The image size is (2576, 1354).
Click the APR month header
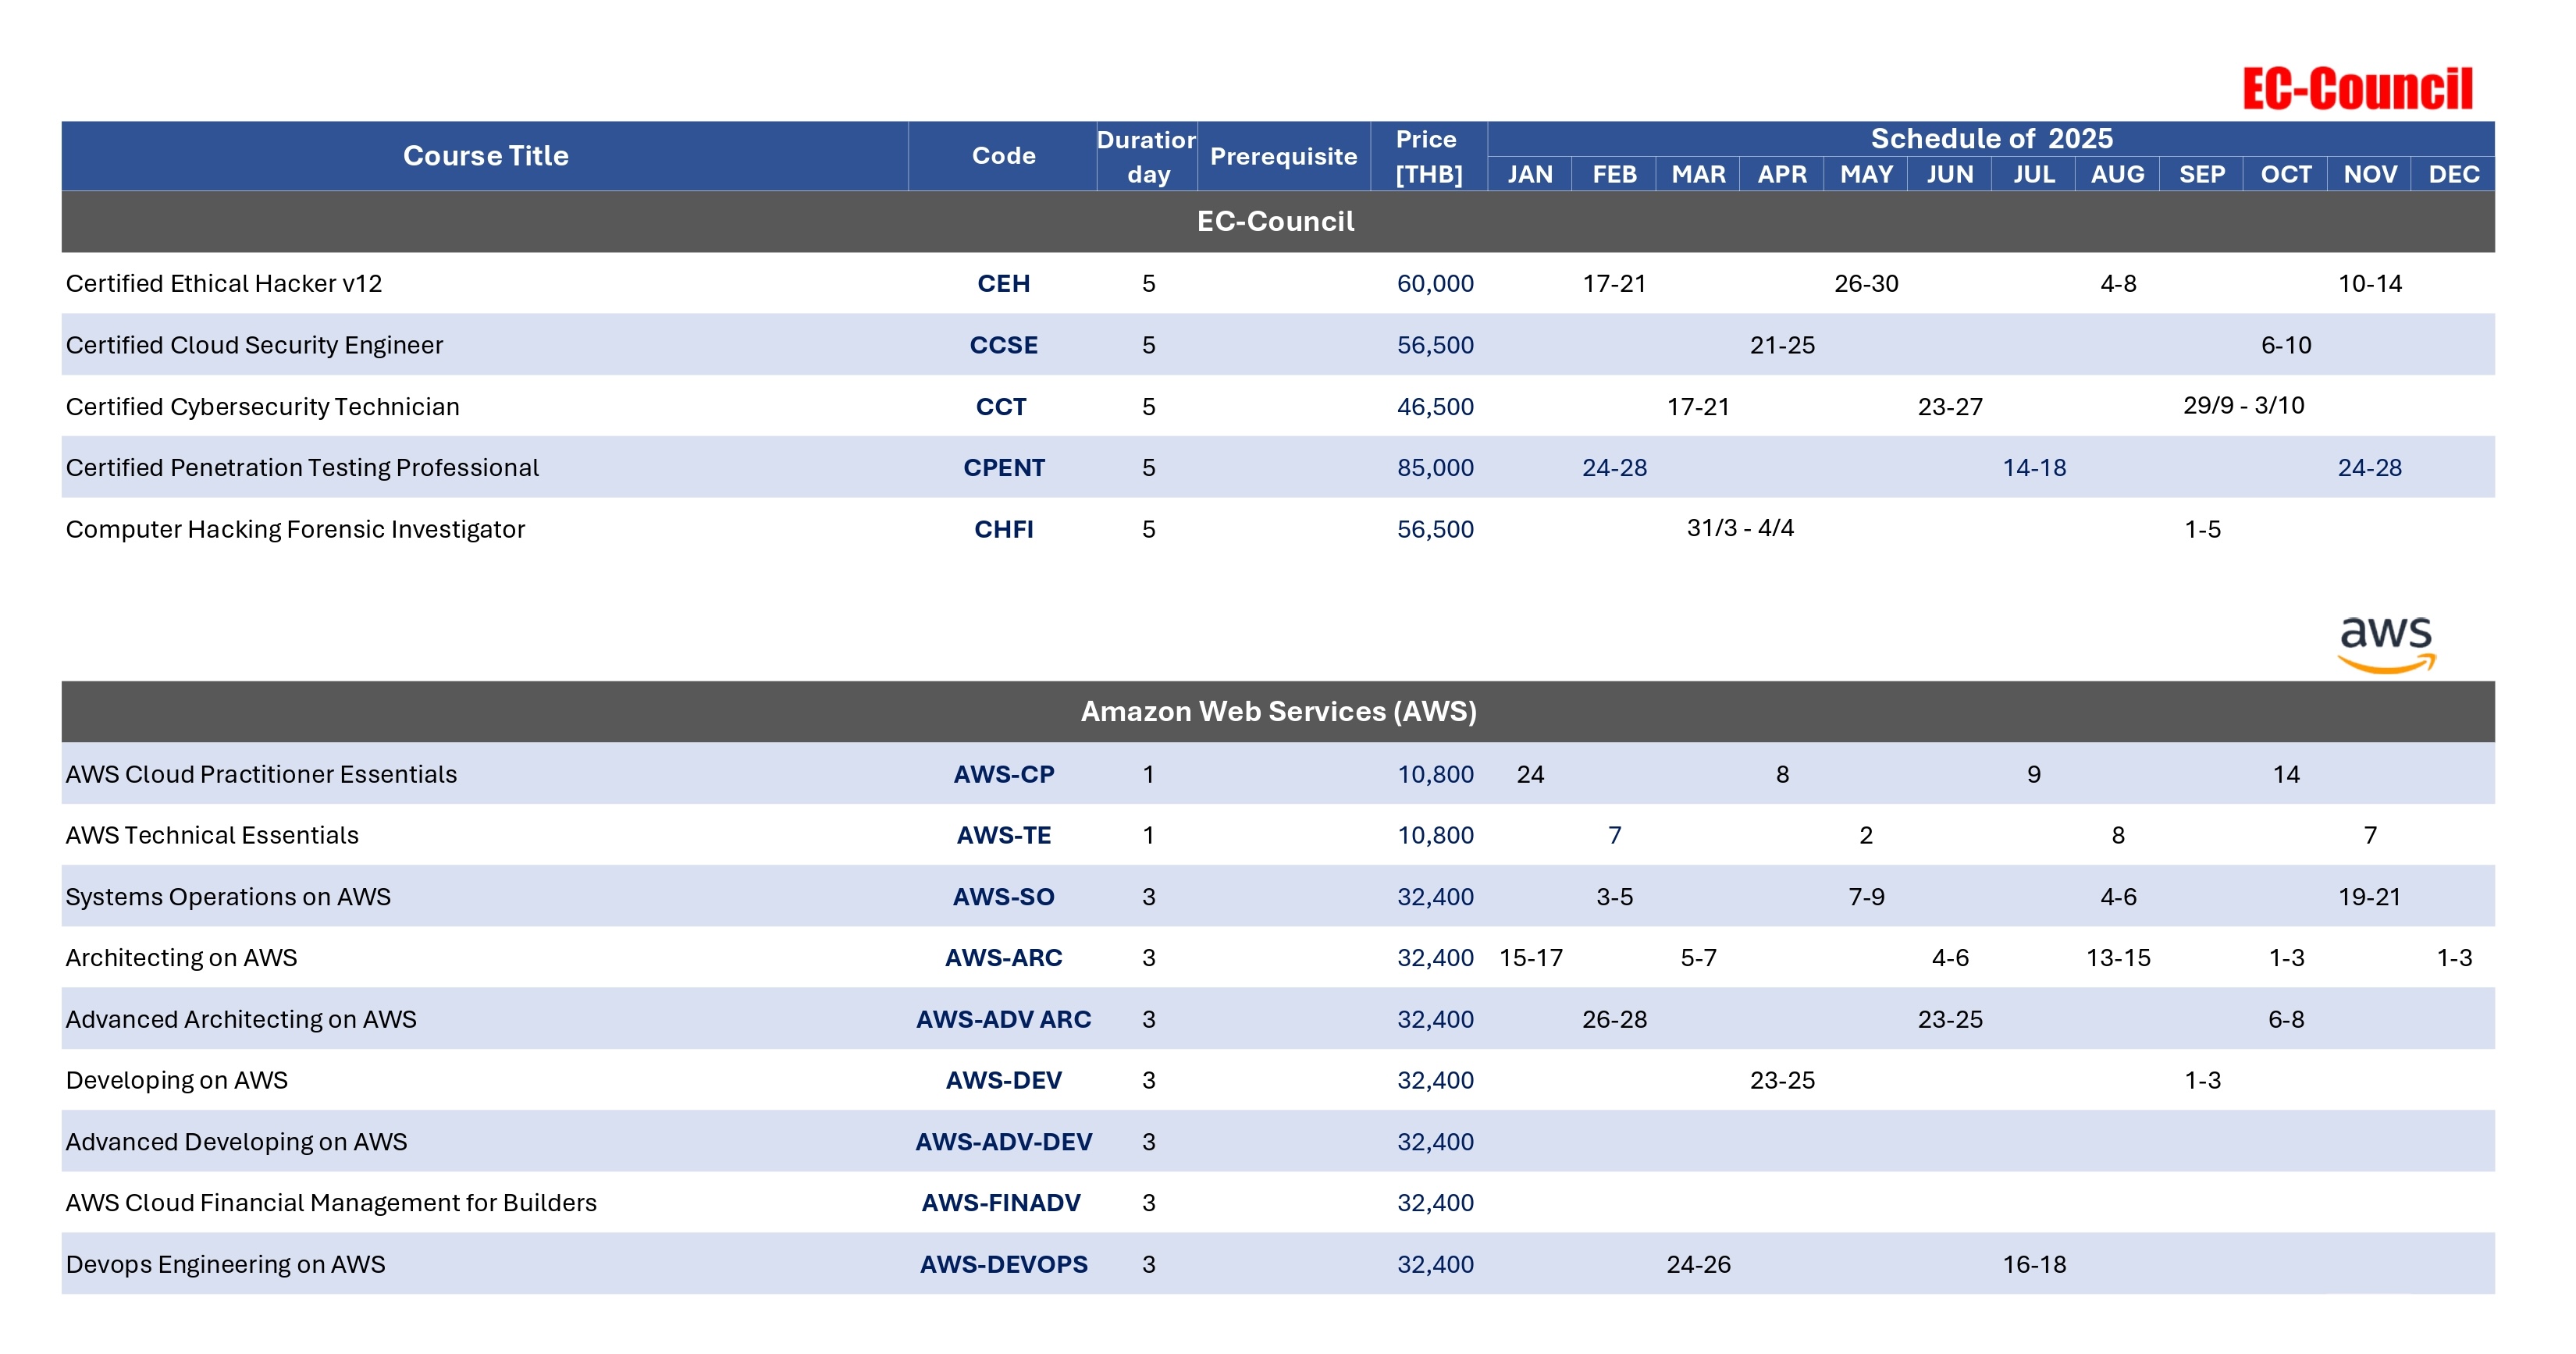click(x=1782, y=174)
